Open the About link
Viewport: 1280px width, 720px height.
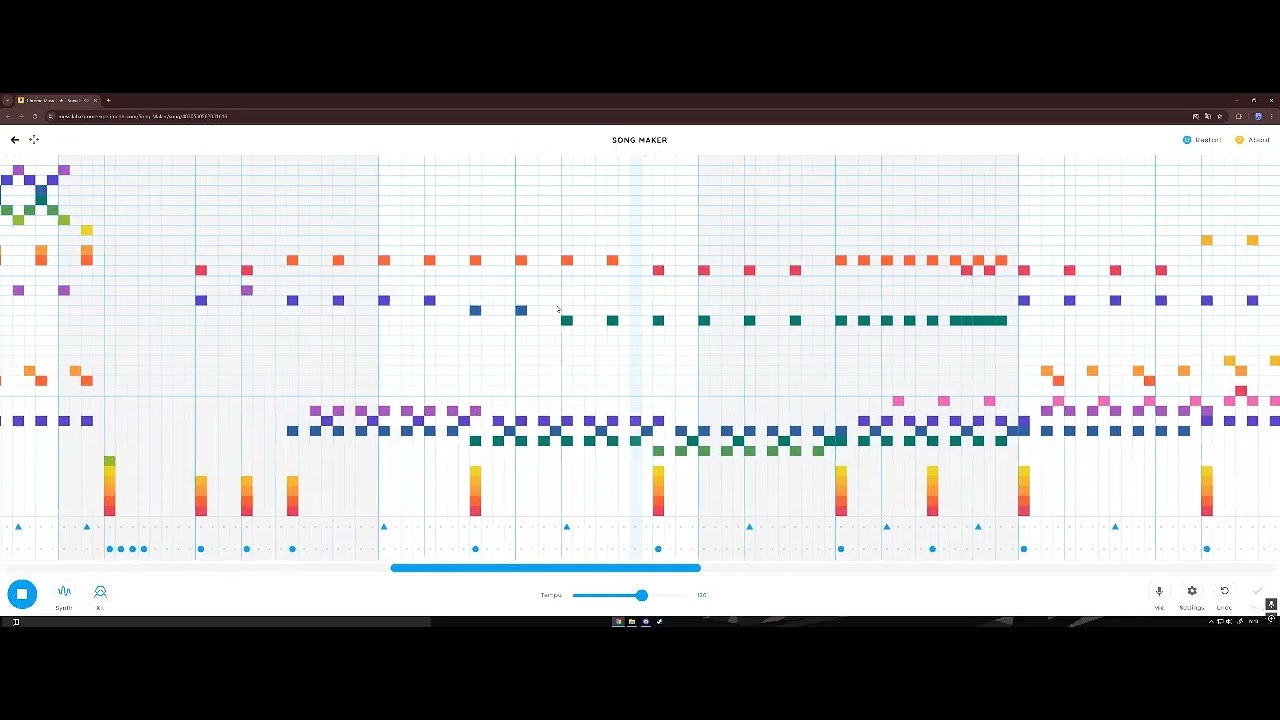[1253, 140]
